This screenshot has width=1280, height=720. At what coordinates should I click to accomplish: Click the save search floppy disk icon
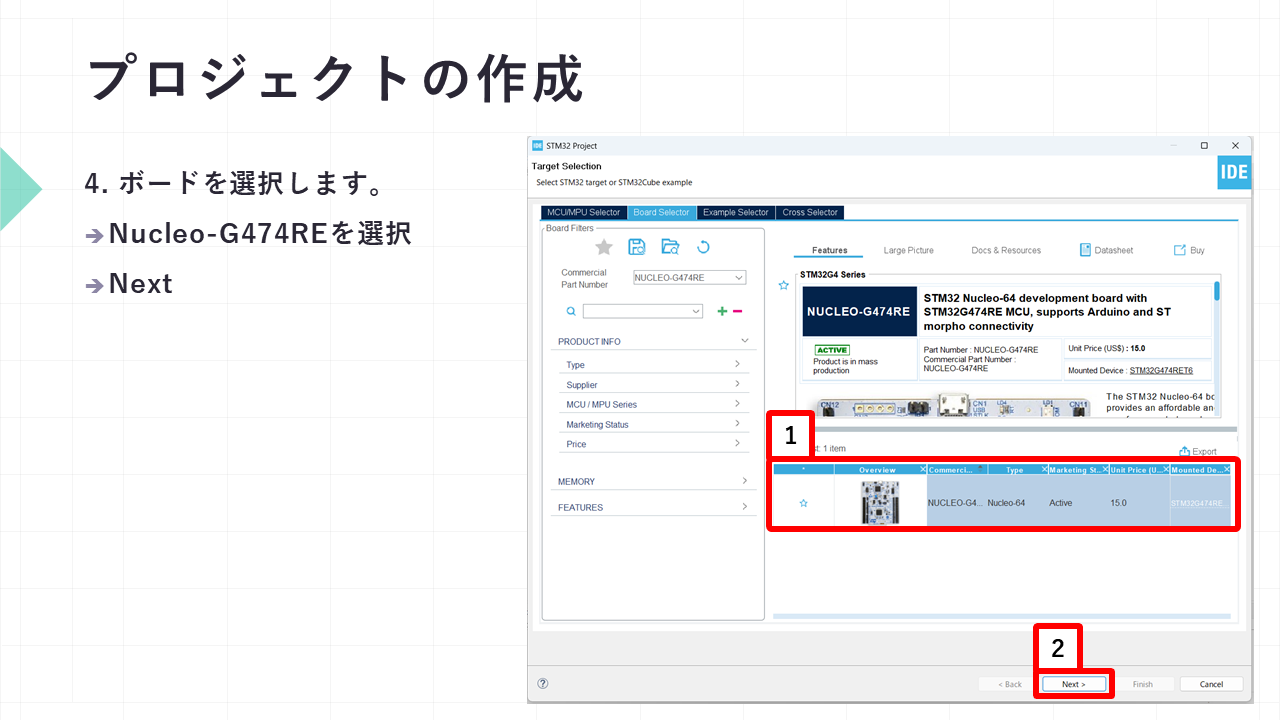(637, 247)
